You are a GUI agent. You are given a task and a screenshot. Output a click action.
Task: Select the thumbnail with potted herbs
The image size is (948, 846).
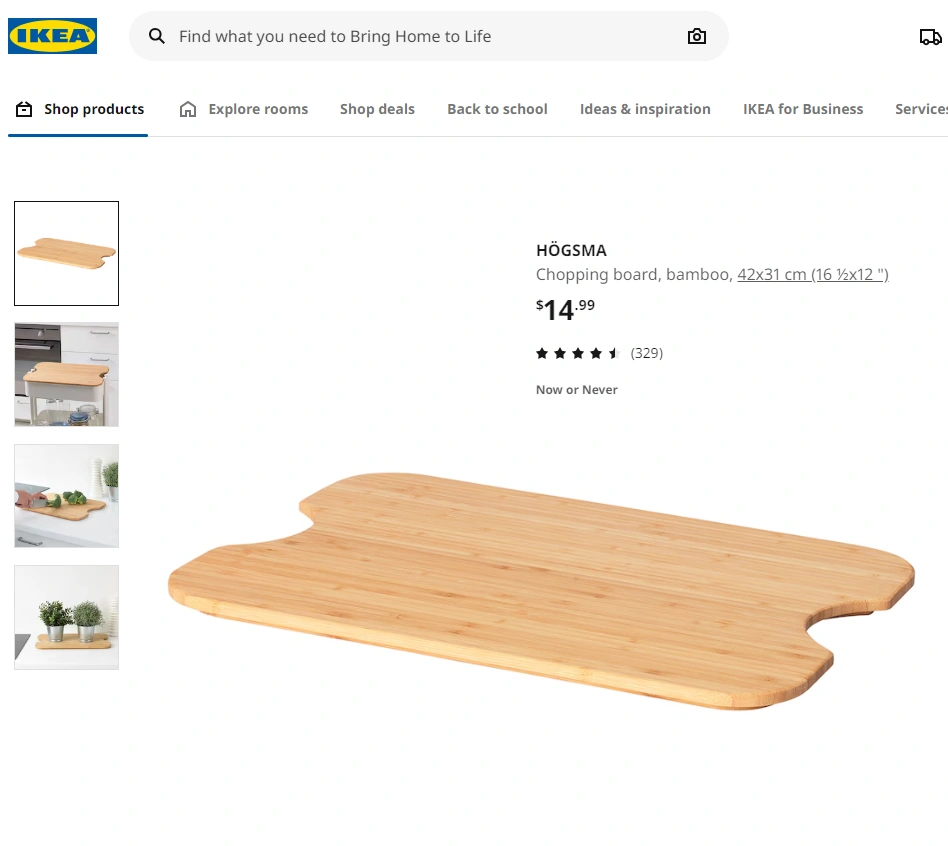(x=67, y=617)
